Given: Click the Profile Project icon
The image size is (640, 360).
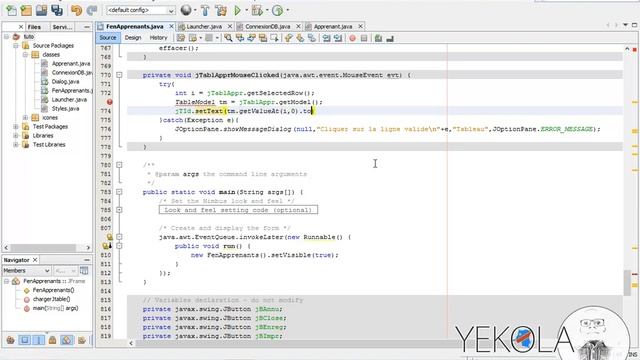Looking at the screenshot, I should 278,10.
